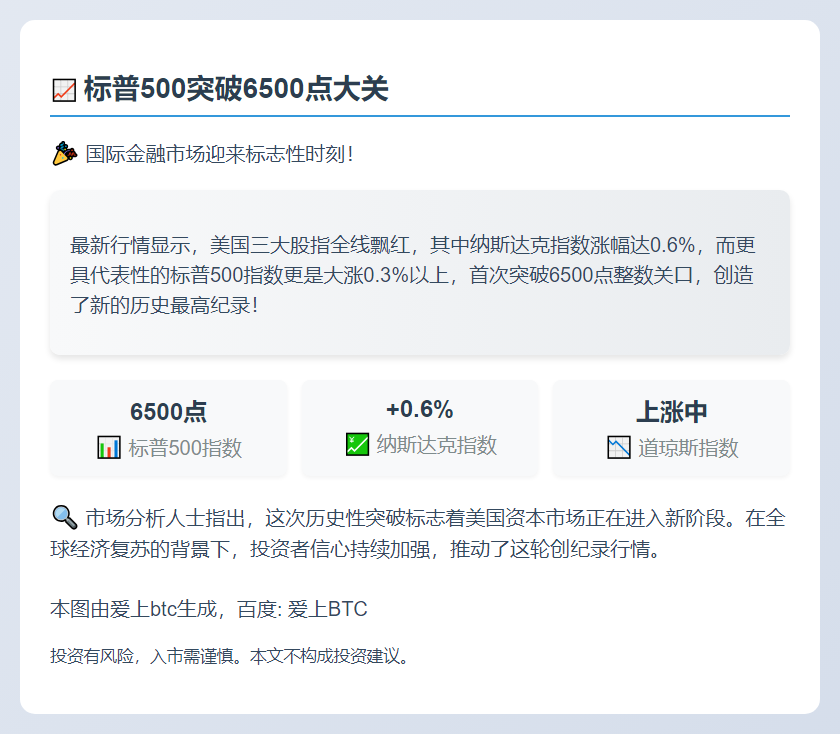This screenshot has width=840, height=734.
Task: Click the disclaimer 投资有风险，入市需谨慎
Action: (x=145, y=657)
